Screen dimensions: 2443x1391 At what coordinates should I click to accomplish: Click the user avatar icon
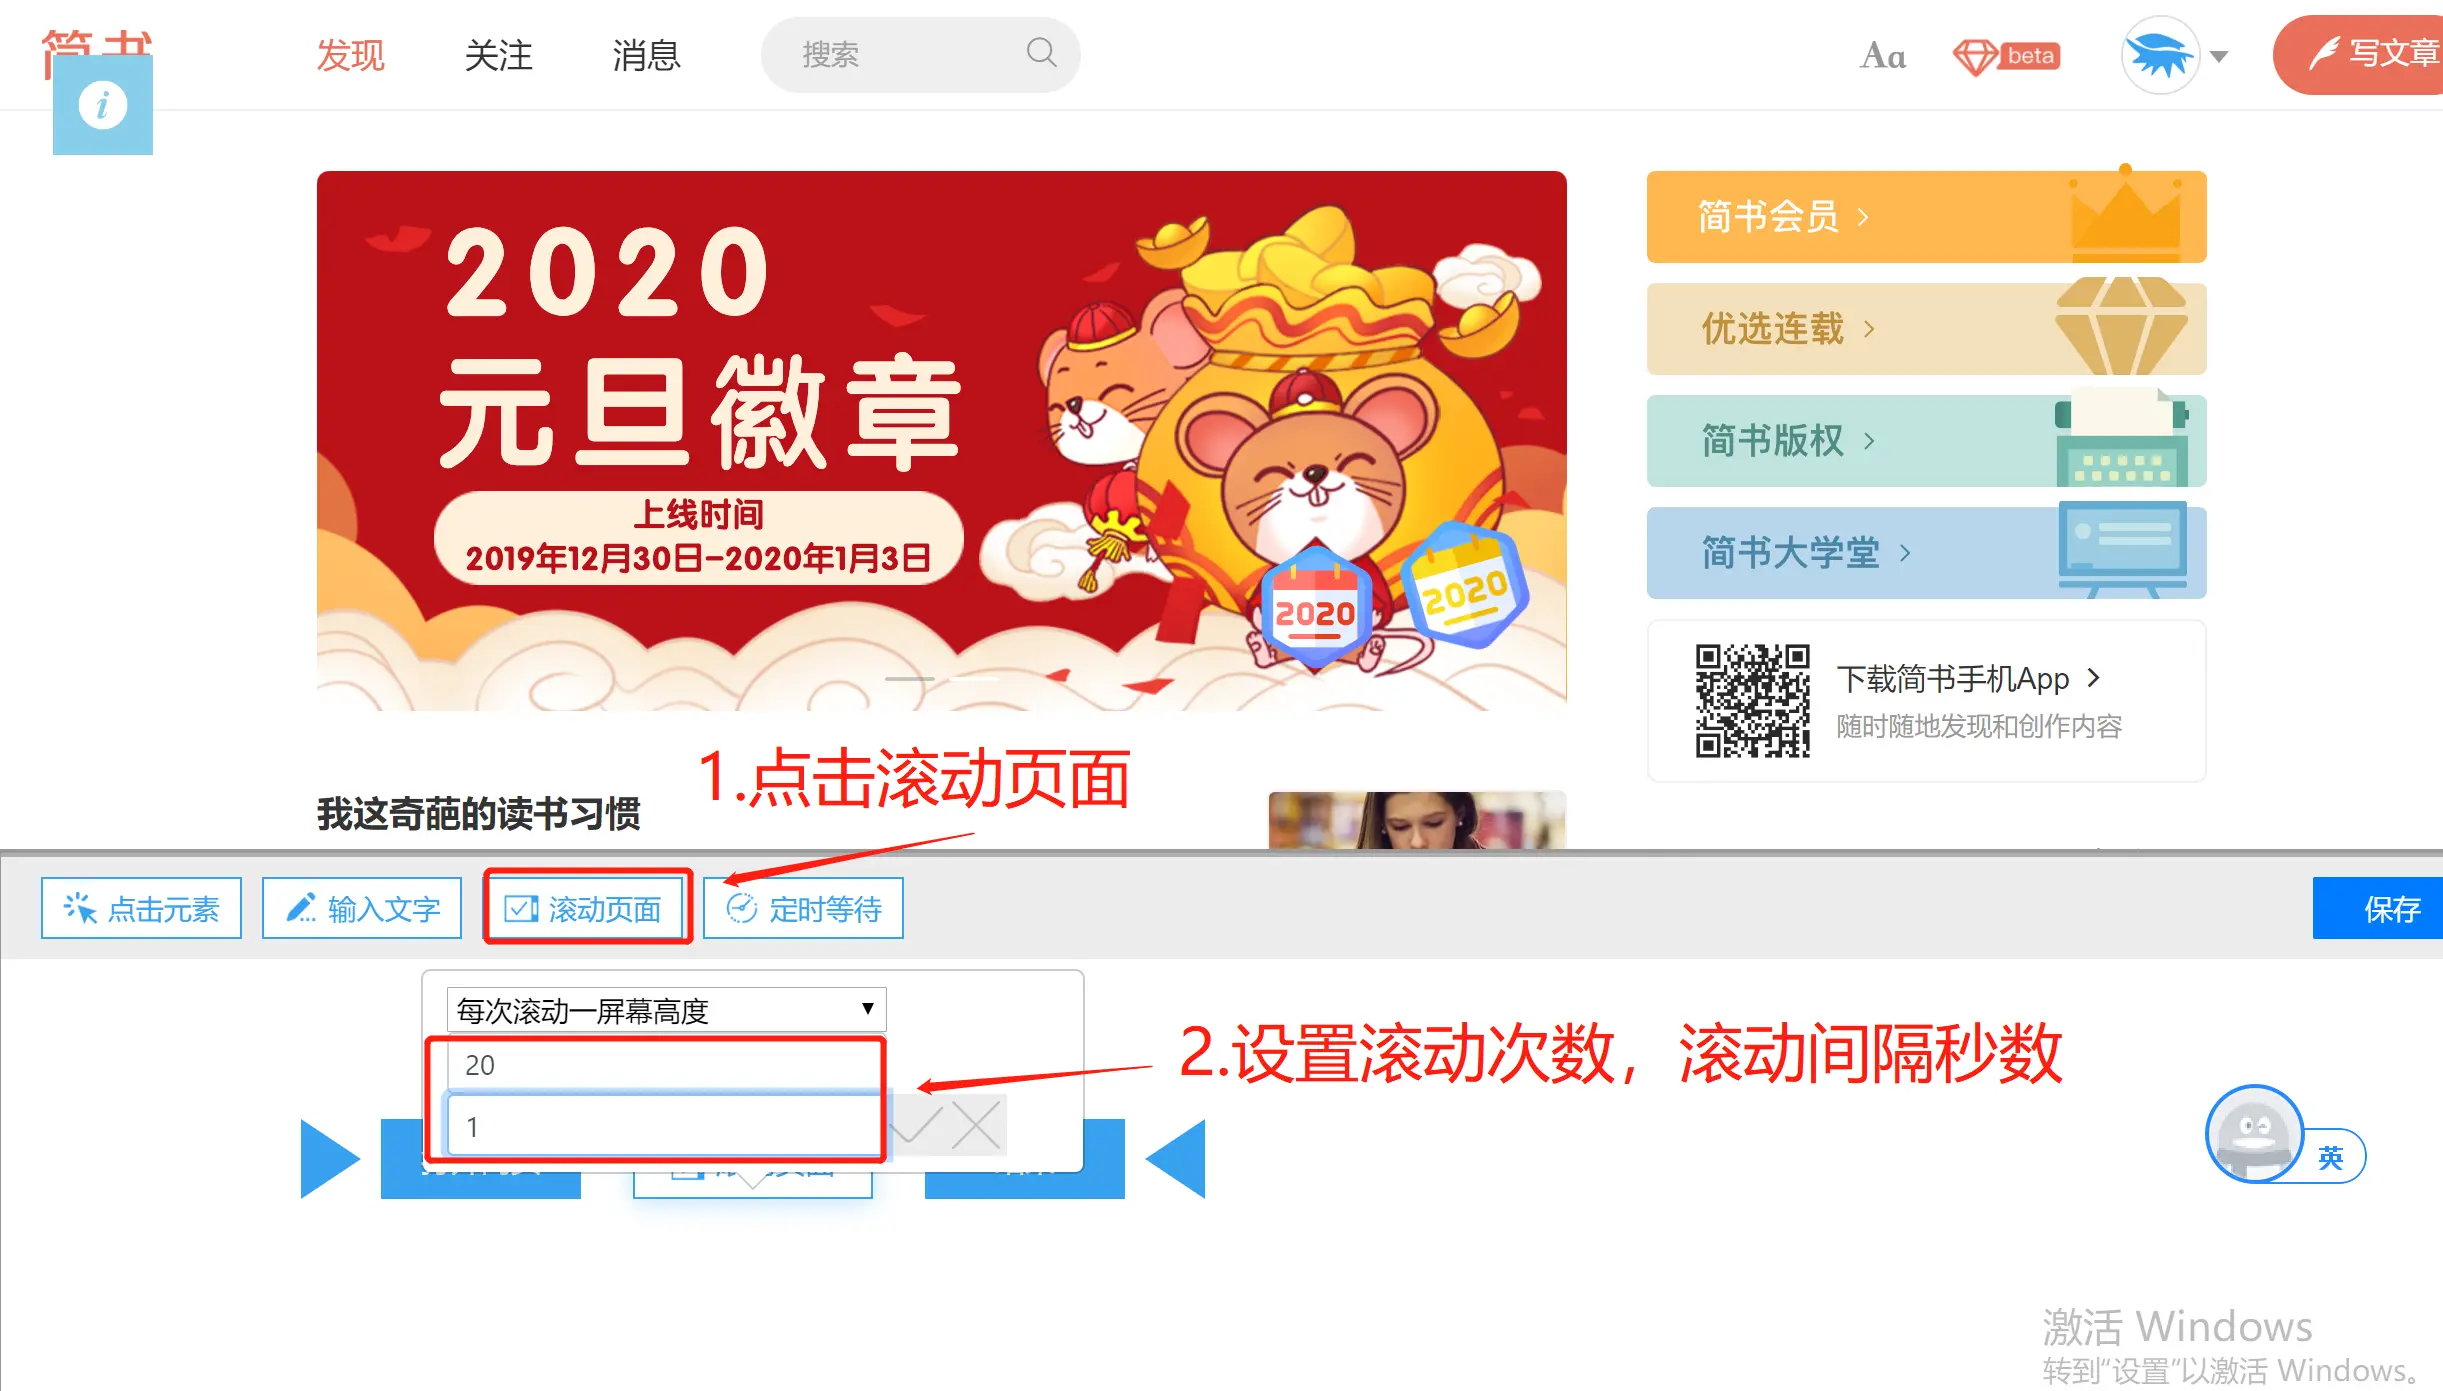(x=2160, y=55)
